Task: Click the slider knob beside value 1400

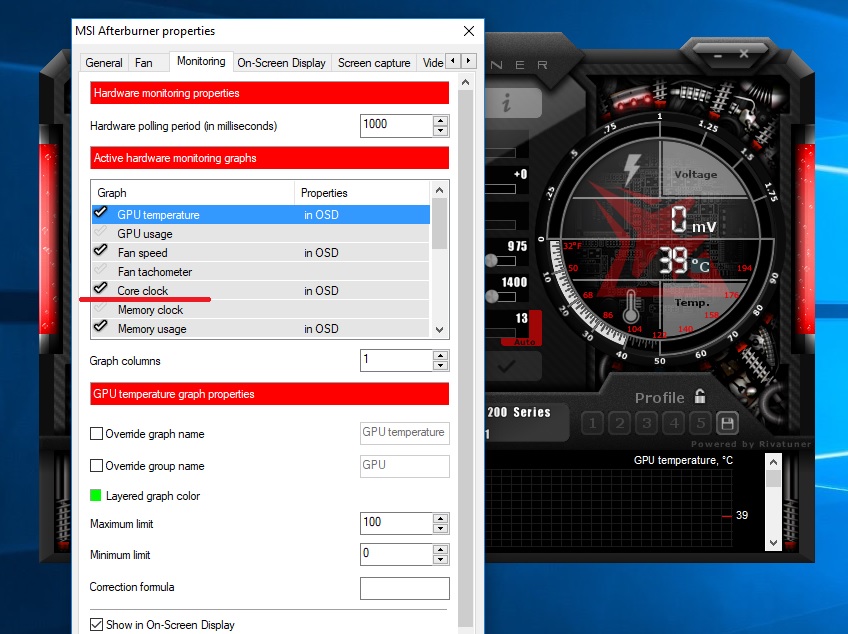Action: (492, 296)
